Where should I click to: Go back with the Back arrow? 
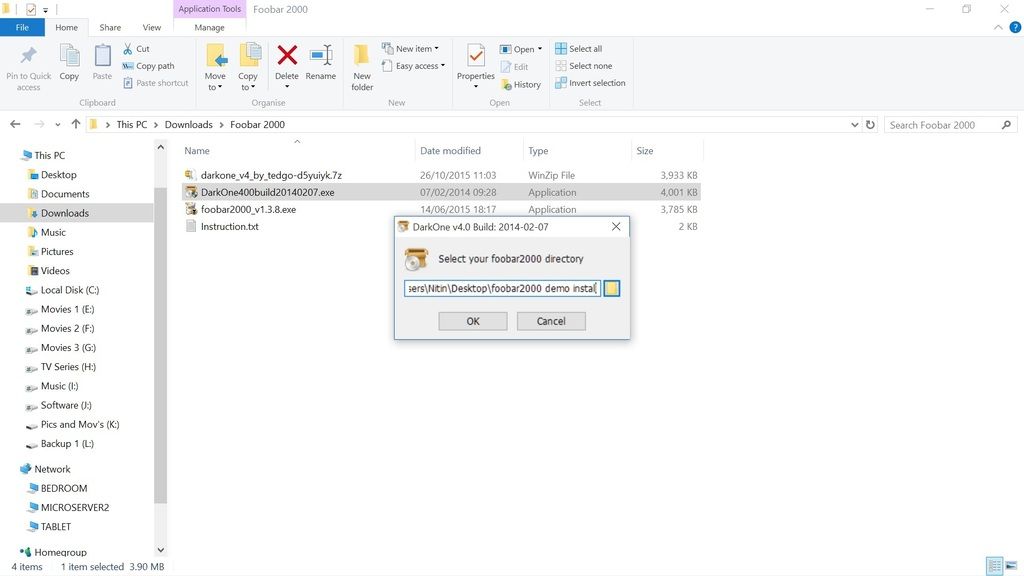coord(15,124)
